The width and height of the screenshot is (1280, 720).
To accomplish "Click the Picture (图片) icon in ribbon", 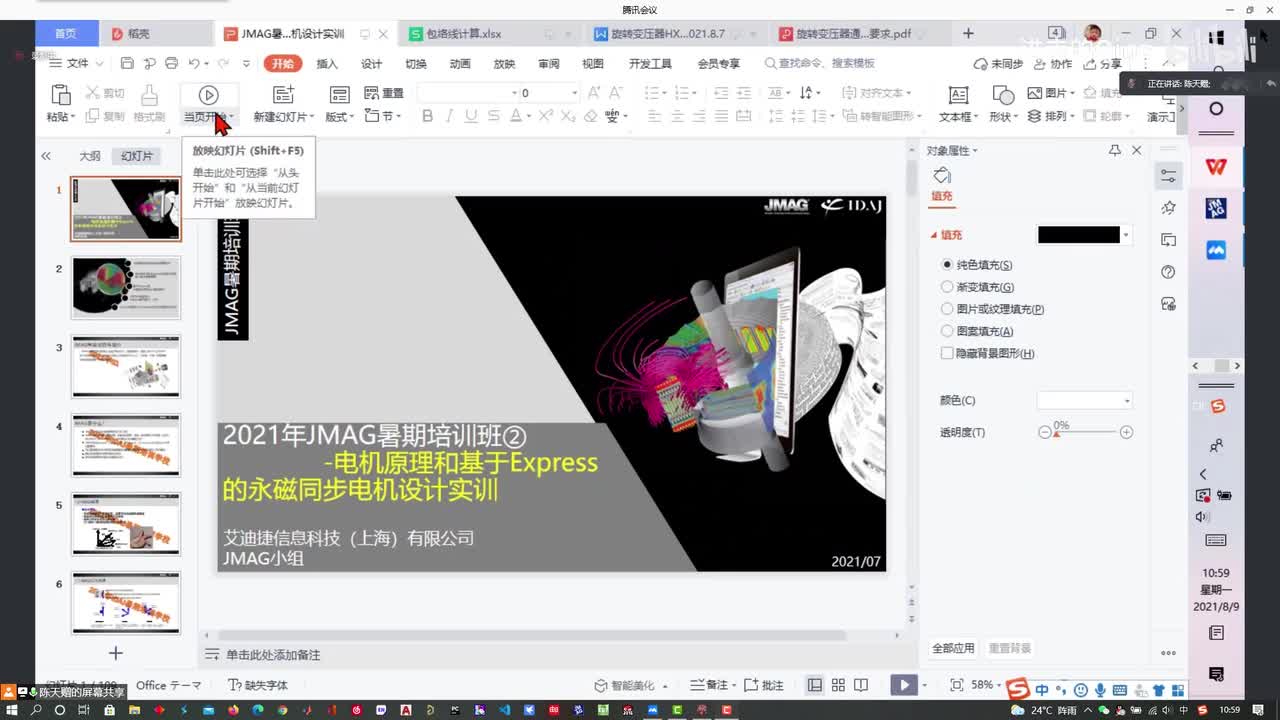I will pyautogui.click(x=1035, y=93).
